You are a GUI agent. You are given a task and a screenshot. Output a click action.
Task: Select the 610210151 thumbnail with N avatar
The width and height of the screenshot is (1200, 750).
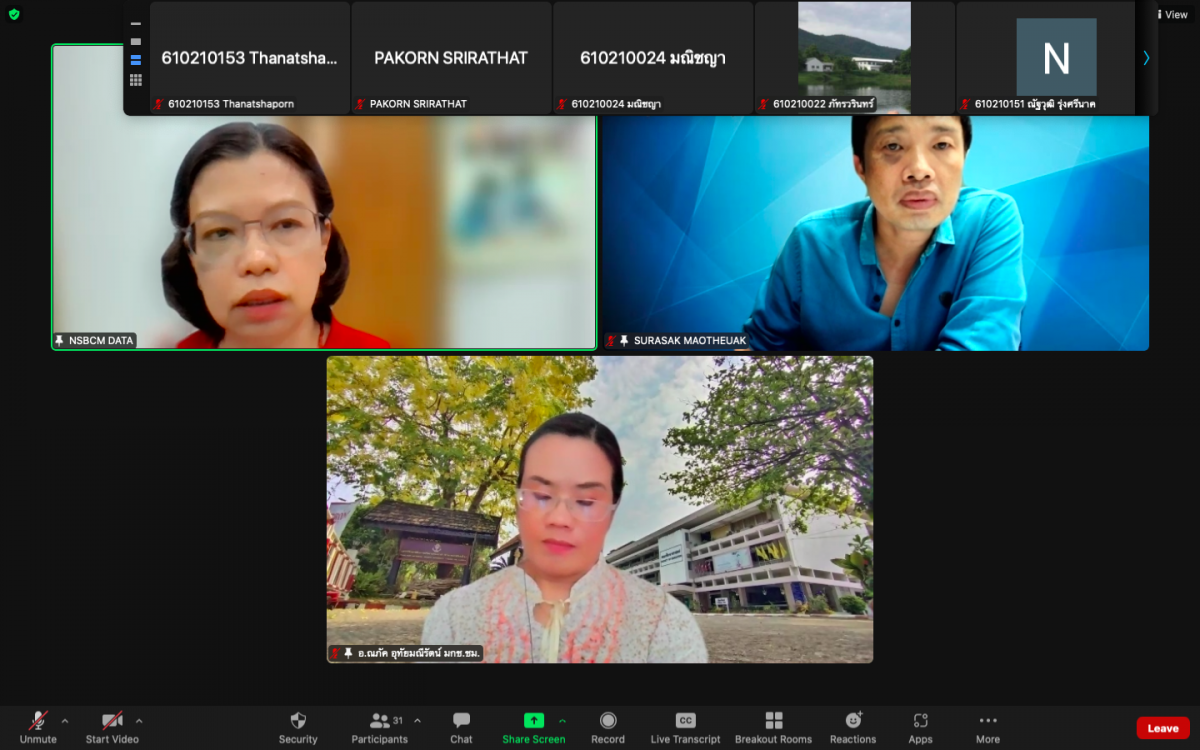[x=1046, y=58]
